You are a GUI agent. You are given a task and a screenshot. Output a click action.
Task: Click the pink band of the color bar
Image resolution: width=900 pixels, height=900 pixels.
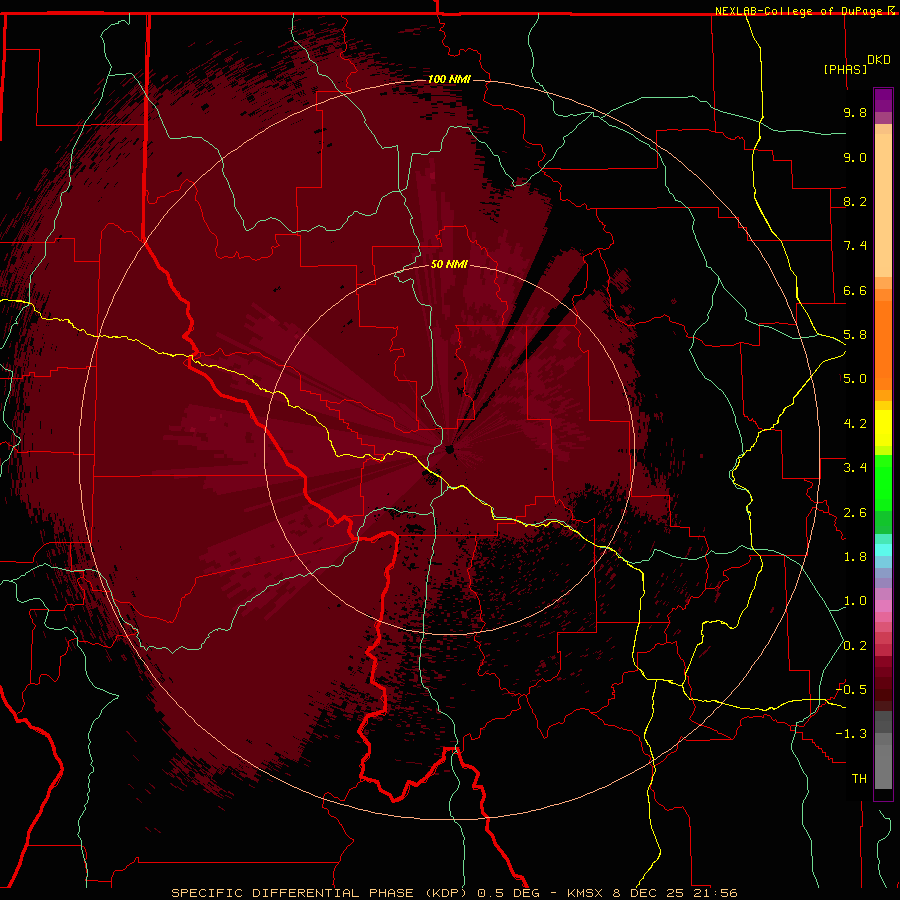pos(883,606)
